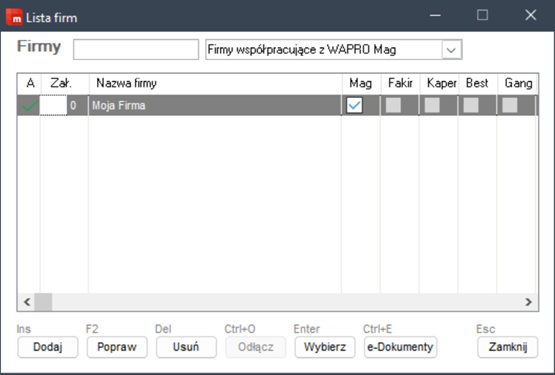This screenshot has width=555, height=375.
Task: Click the horizontal scrollbar thumb
Action: point(43,302)
